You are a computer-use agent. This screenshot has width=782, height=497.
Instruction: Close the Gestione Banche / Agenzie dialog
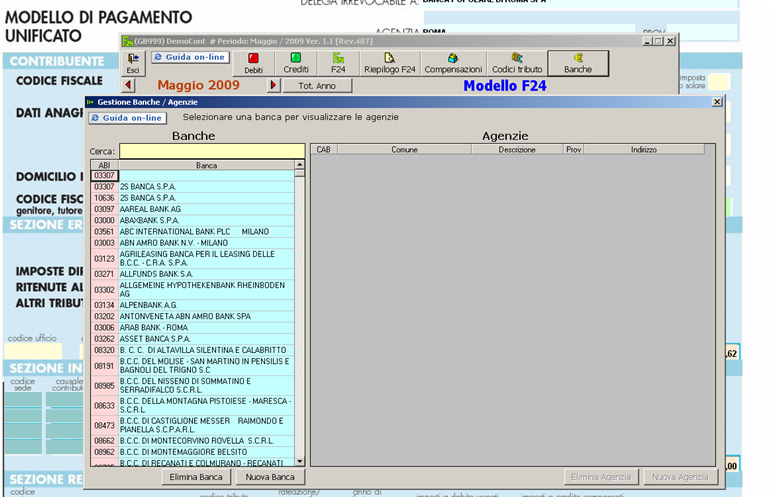tap(716, 102)
